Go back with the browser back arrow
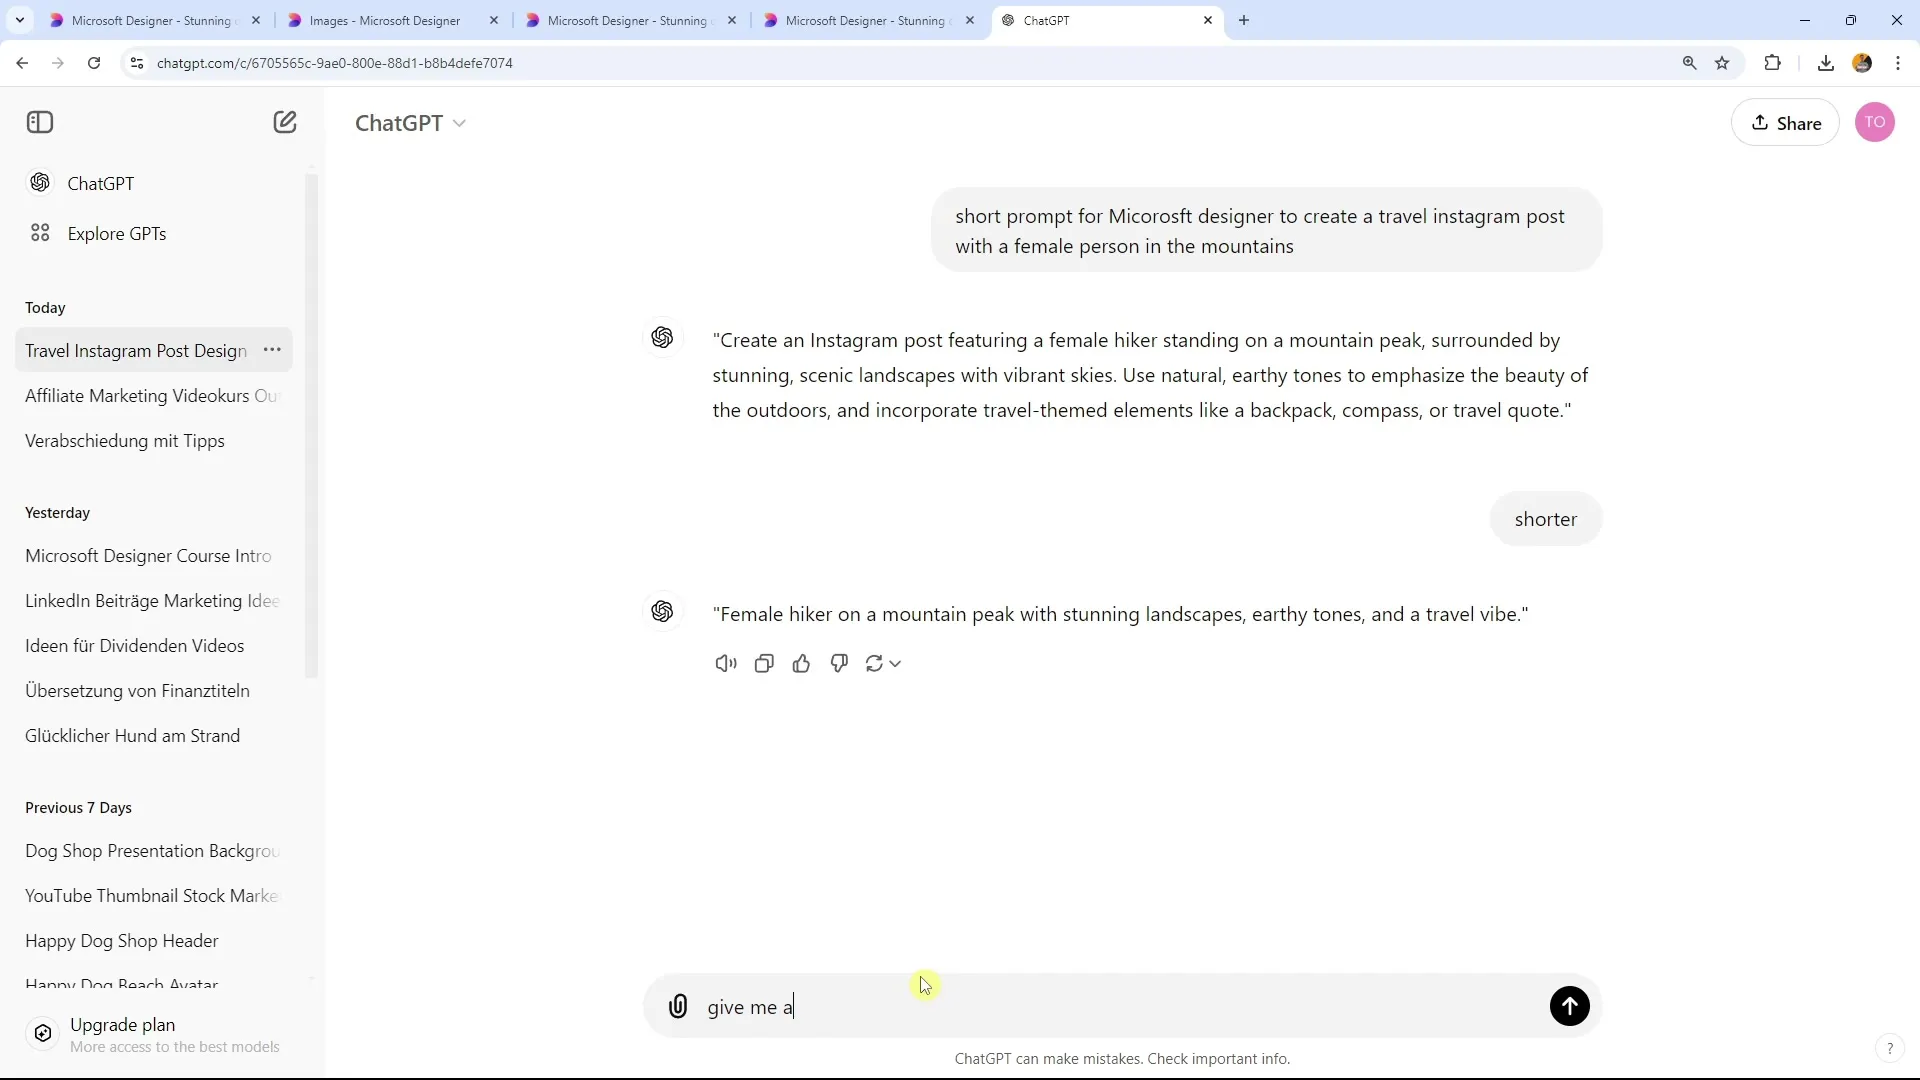 click(x=22, y=63)
